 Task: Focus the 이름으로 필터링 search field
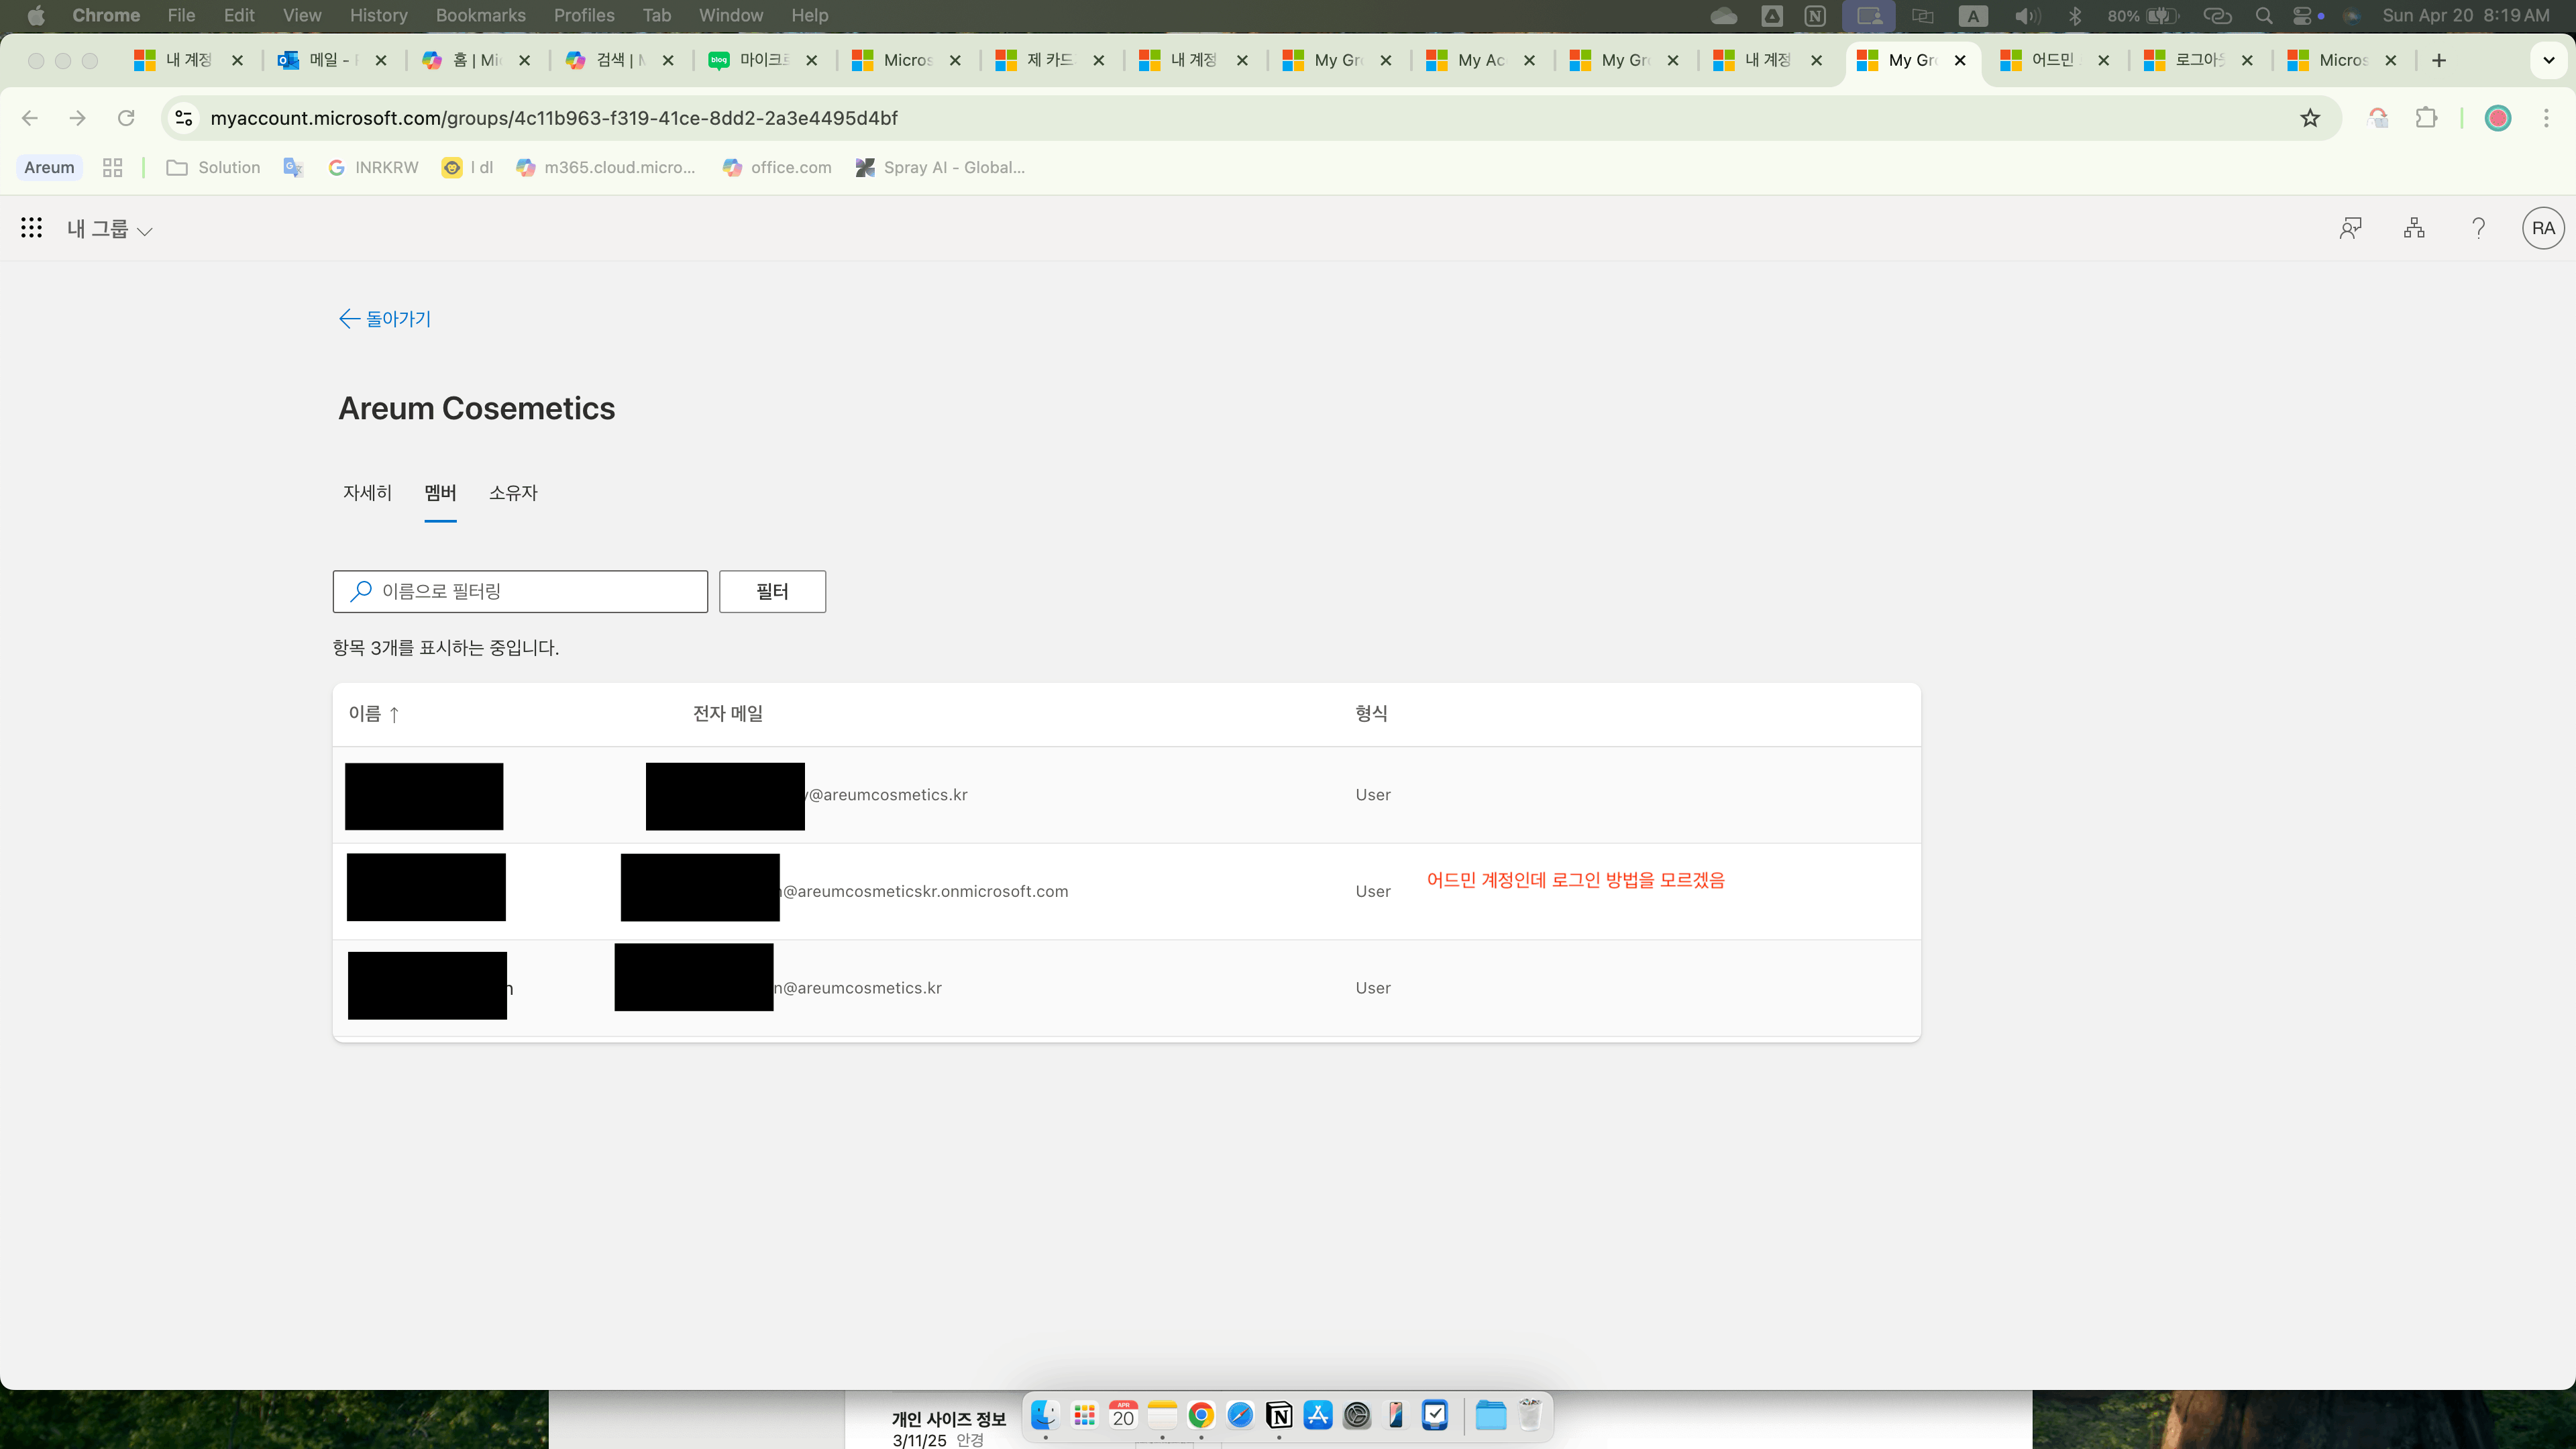520,592
